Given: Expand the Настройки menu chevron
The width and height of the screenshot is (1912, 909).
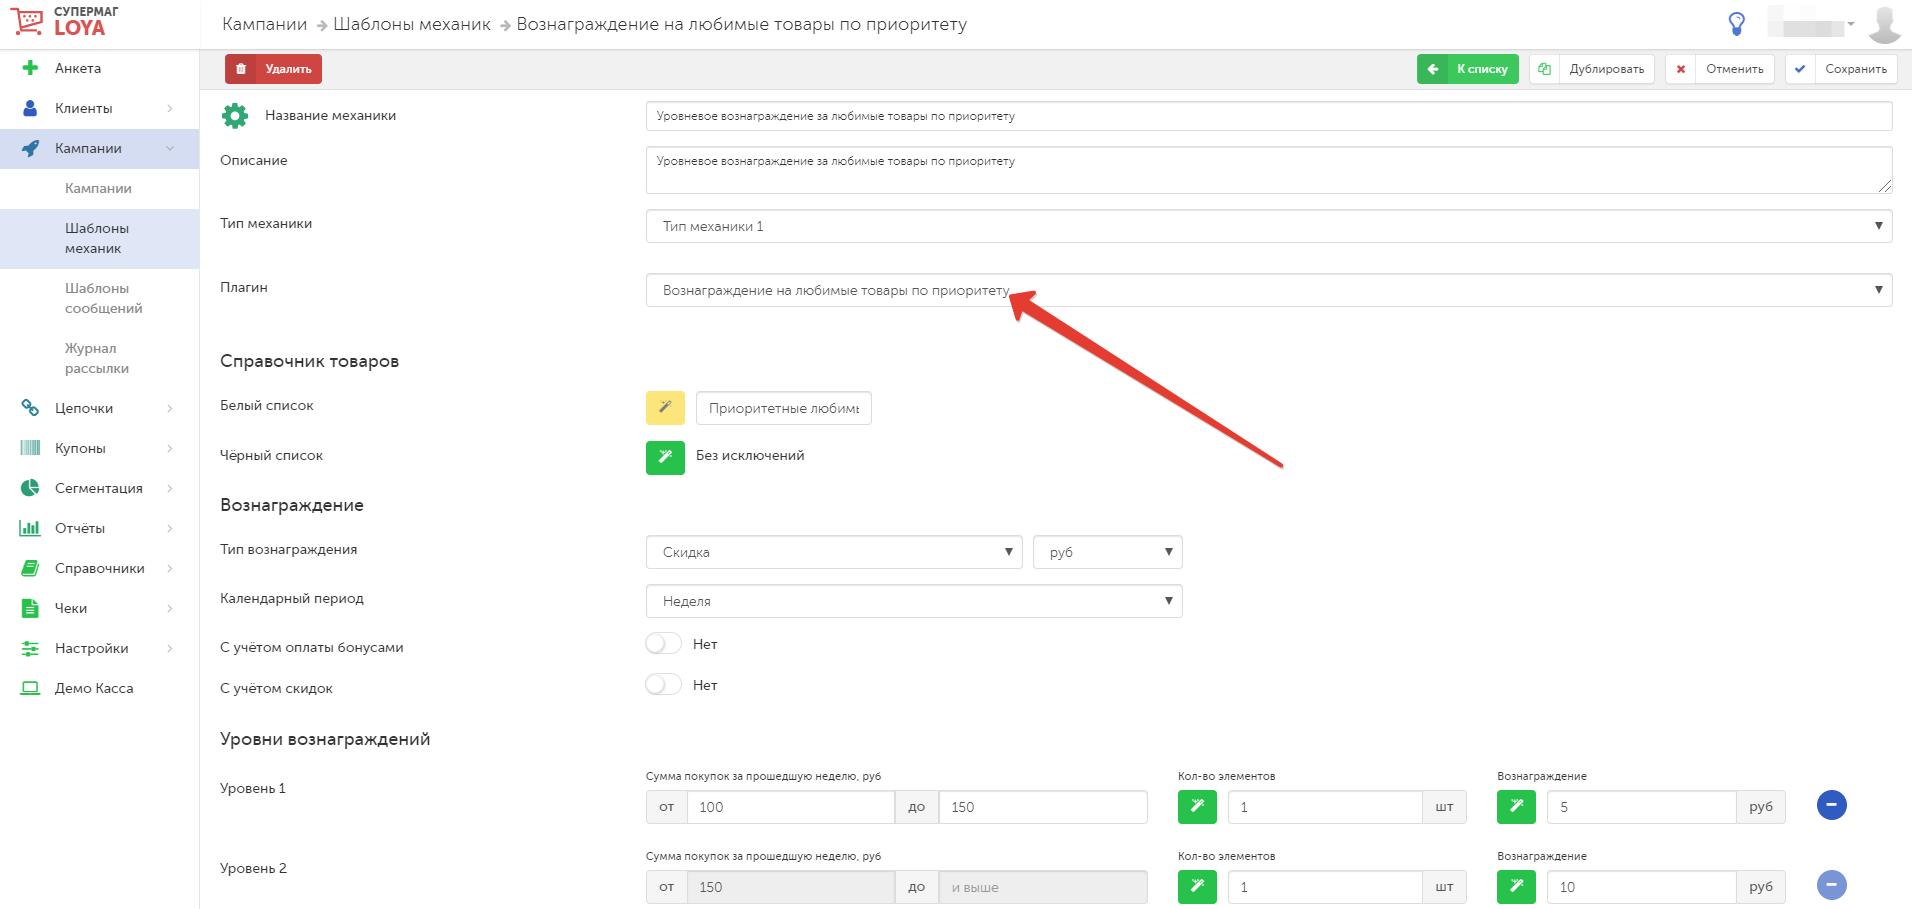Looking at the screenshot, I should coord(170,648).
